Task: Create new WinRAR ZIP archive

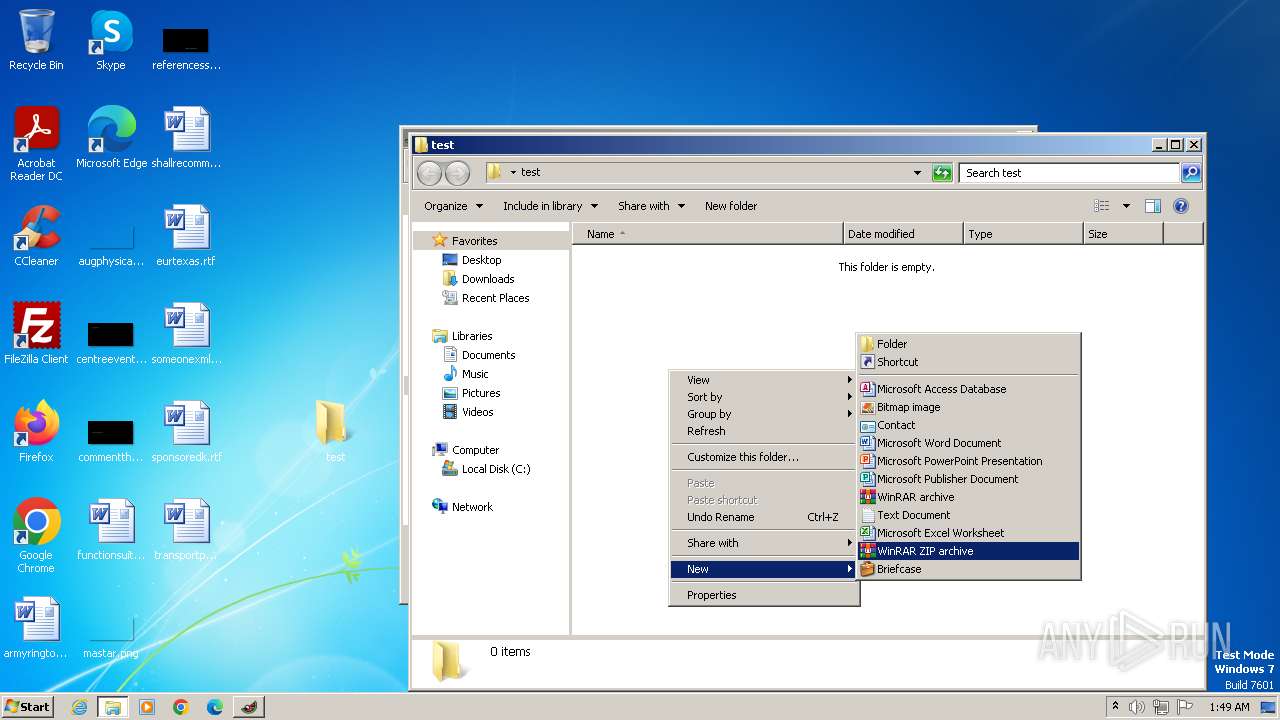Action: 969,551
